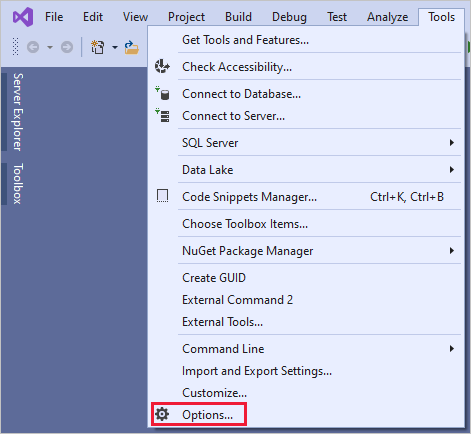Select Import and Export Settings

[x=306, y=371]
